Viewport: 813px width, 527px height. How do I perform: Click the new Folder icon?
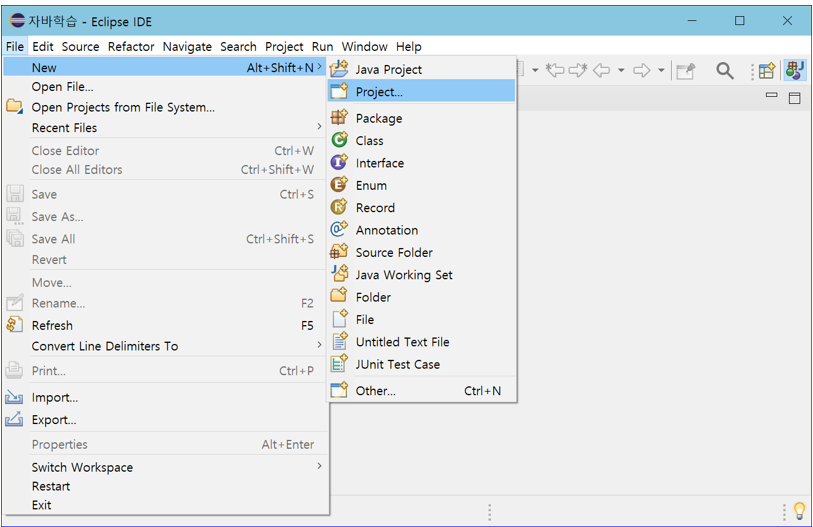(339, 296)
